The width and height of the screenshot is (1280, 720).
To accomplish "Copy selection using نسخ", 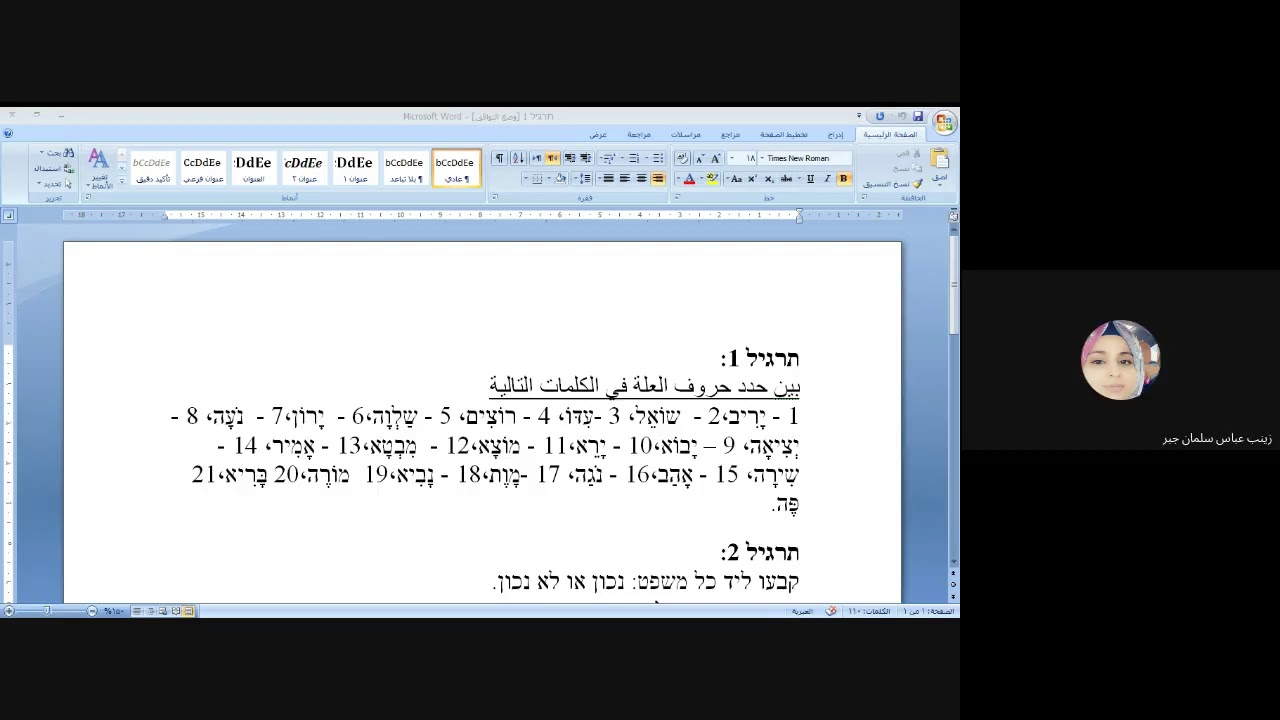I will coord(909,168).
